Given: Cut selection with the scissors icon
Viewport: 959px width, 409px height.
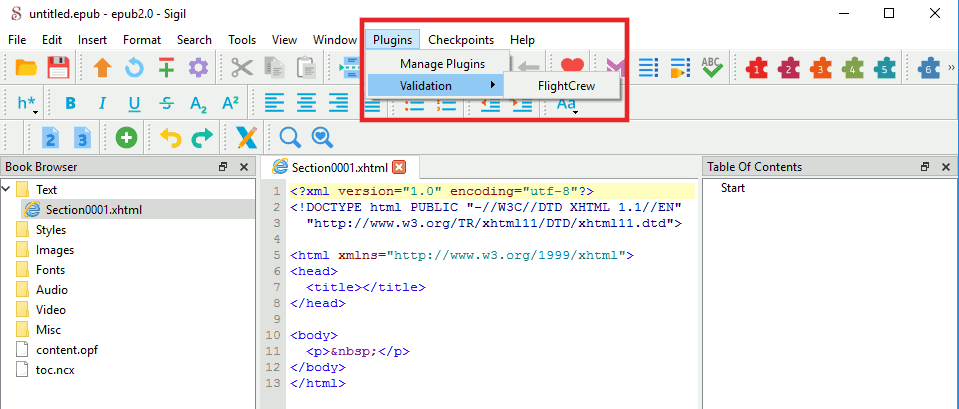Looking at the screenshot, I should click(x=242, y=67).
